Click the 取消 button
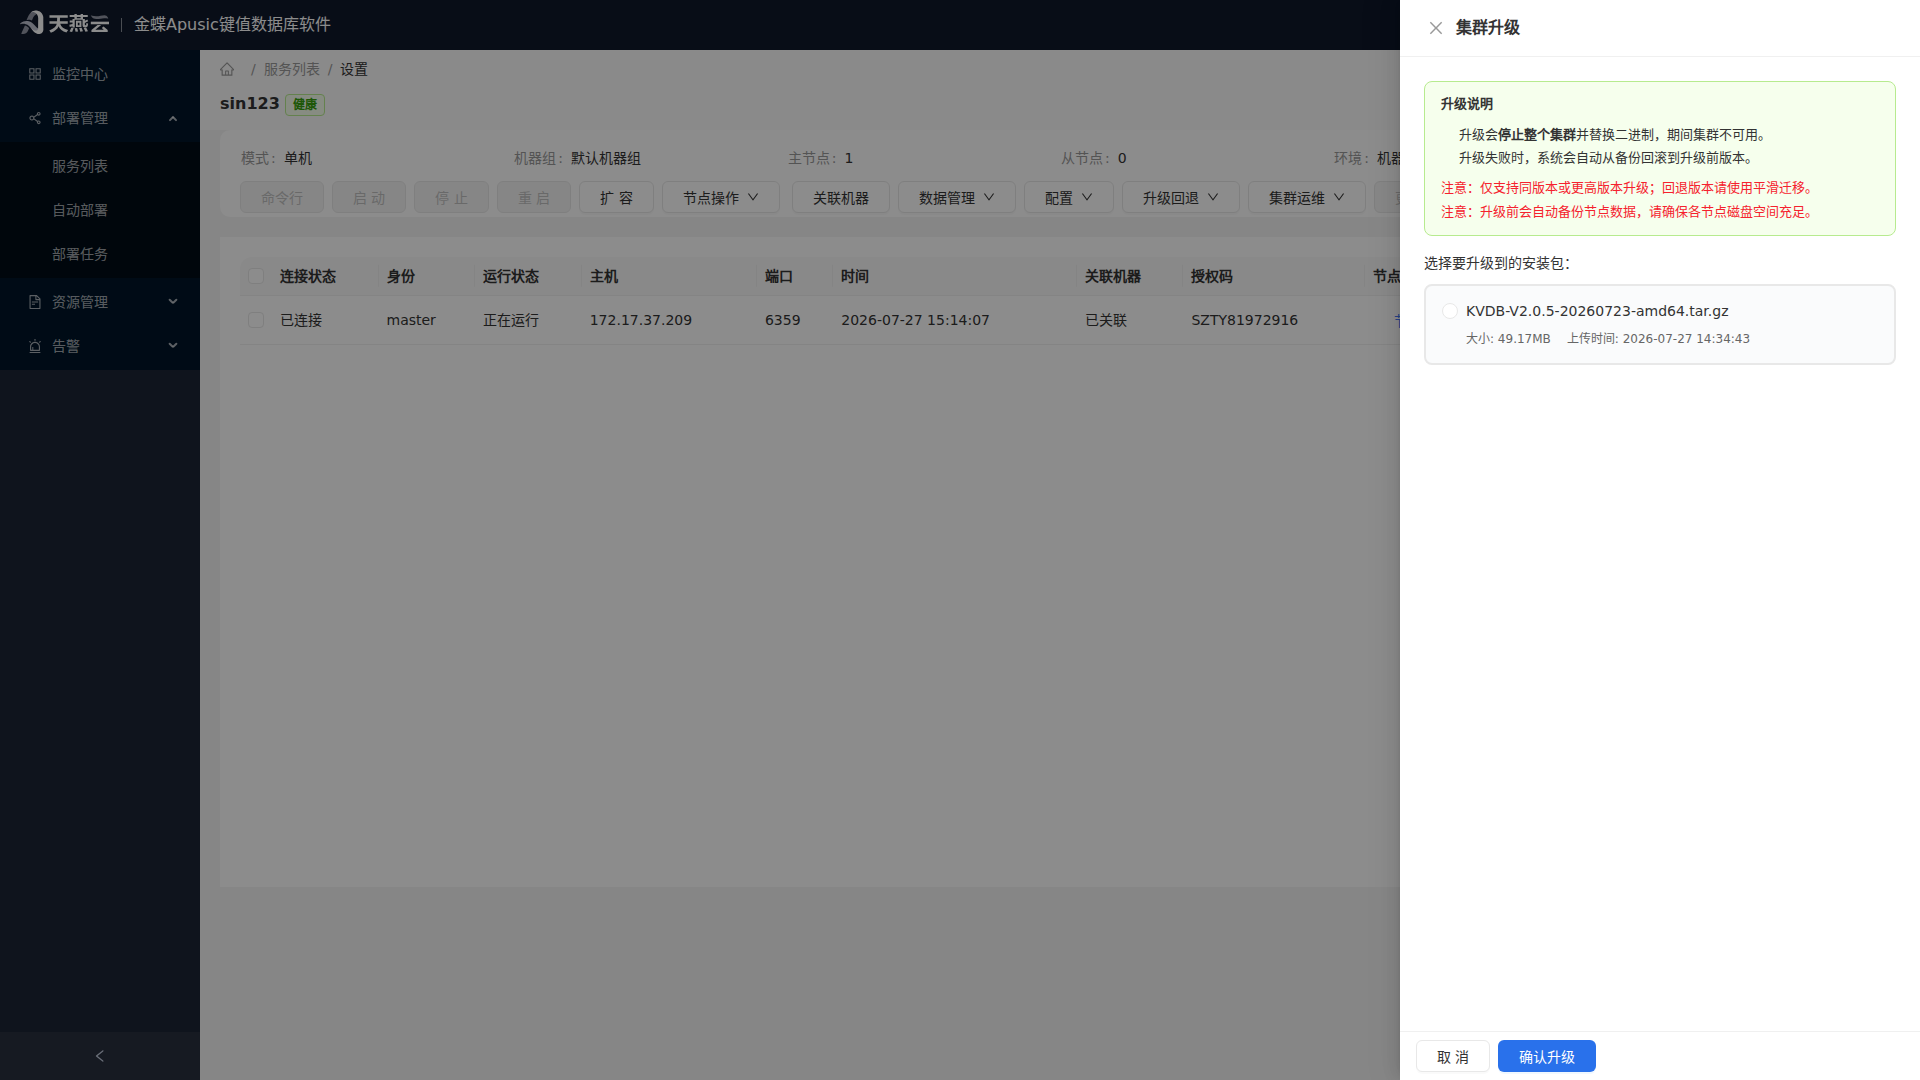1920x1080 pixels. pos(1453,1057)
